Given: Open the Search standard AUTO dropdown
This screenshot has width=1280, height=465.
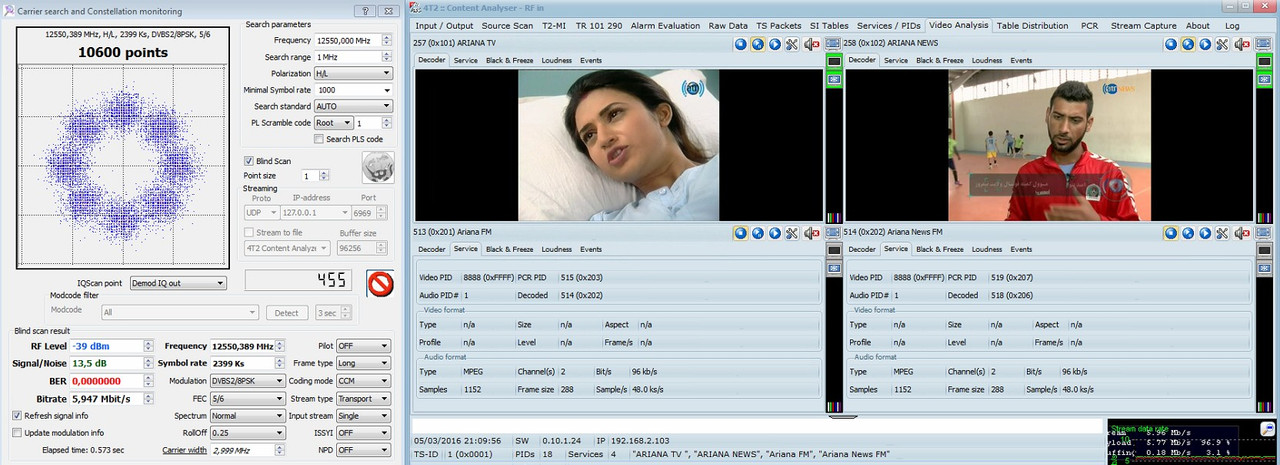Looking at the screenshot, I should (352, 106).
